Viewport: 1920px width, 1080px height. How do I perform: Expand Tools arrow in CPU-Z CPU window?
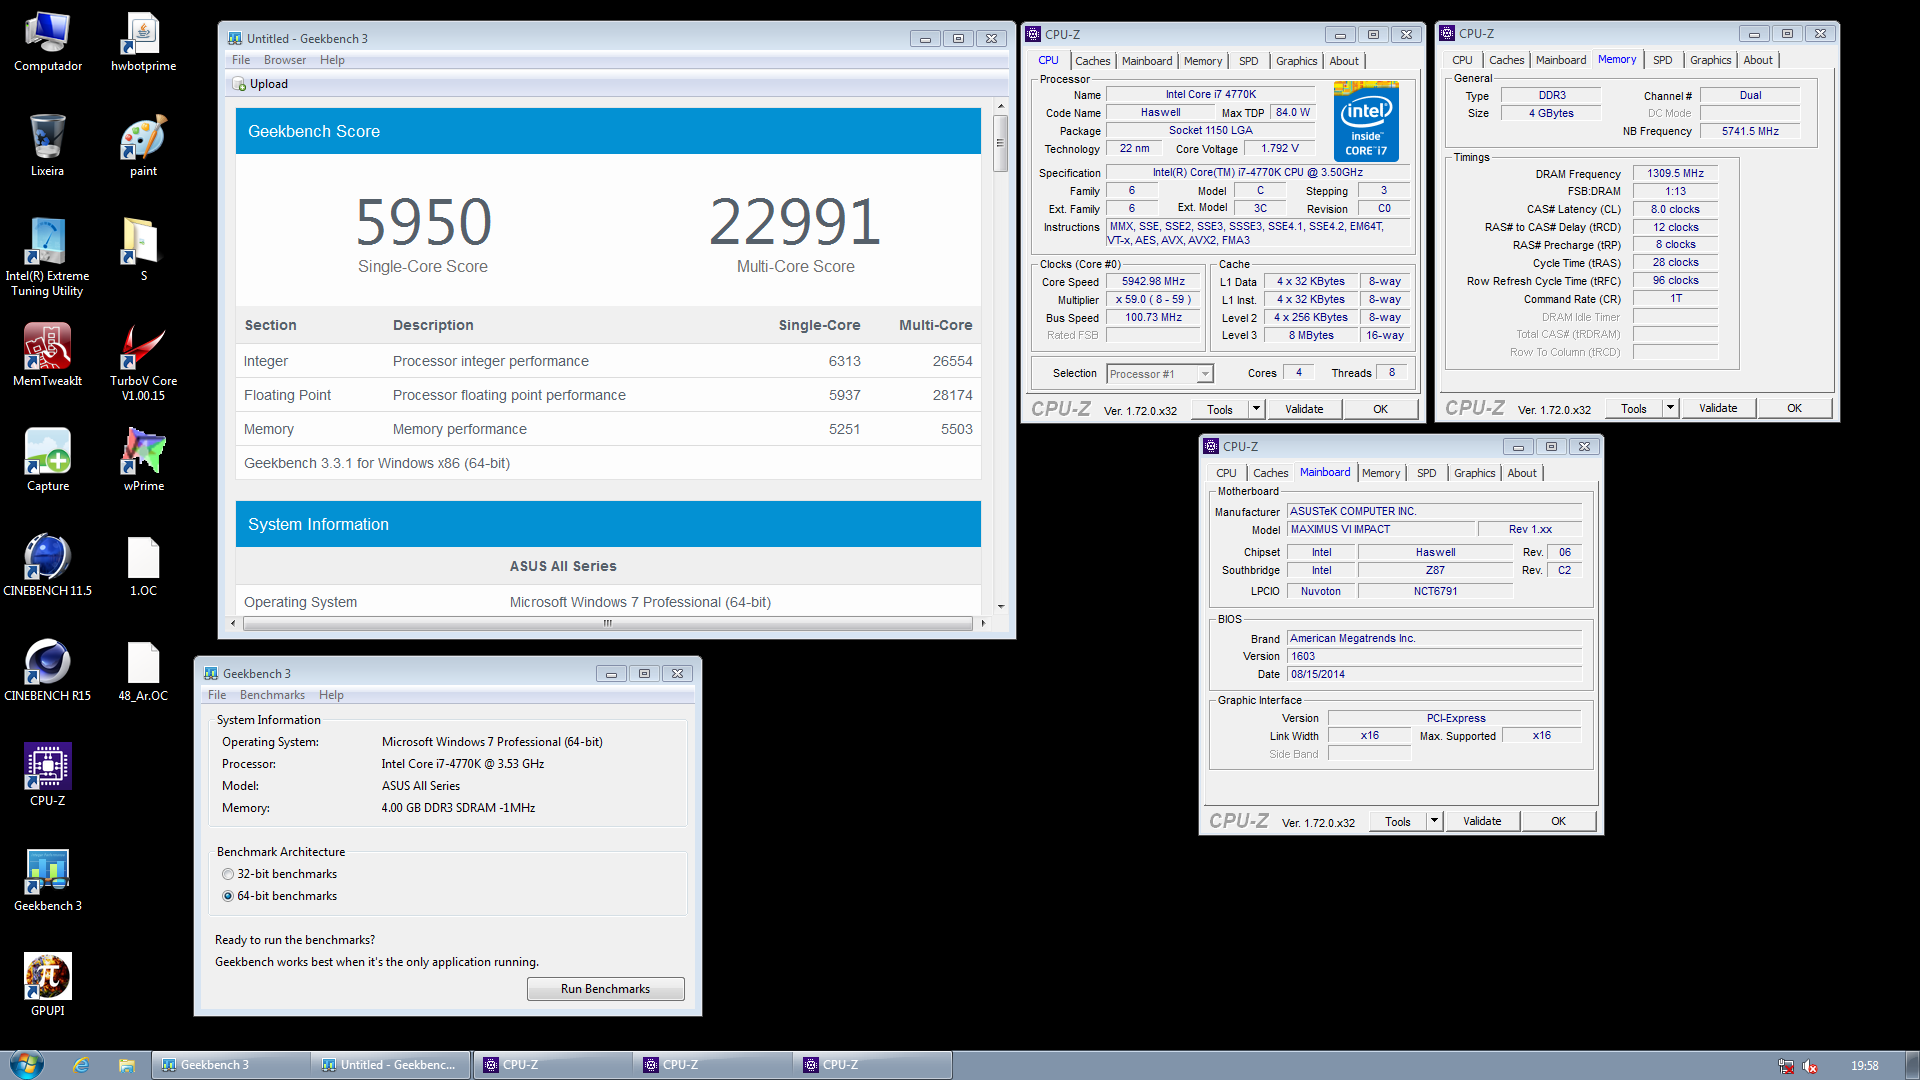pos(1256,409)
